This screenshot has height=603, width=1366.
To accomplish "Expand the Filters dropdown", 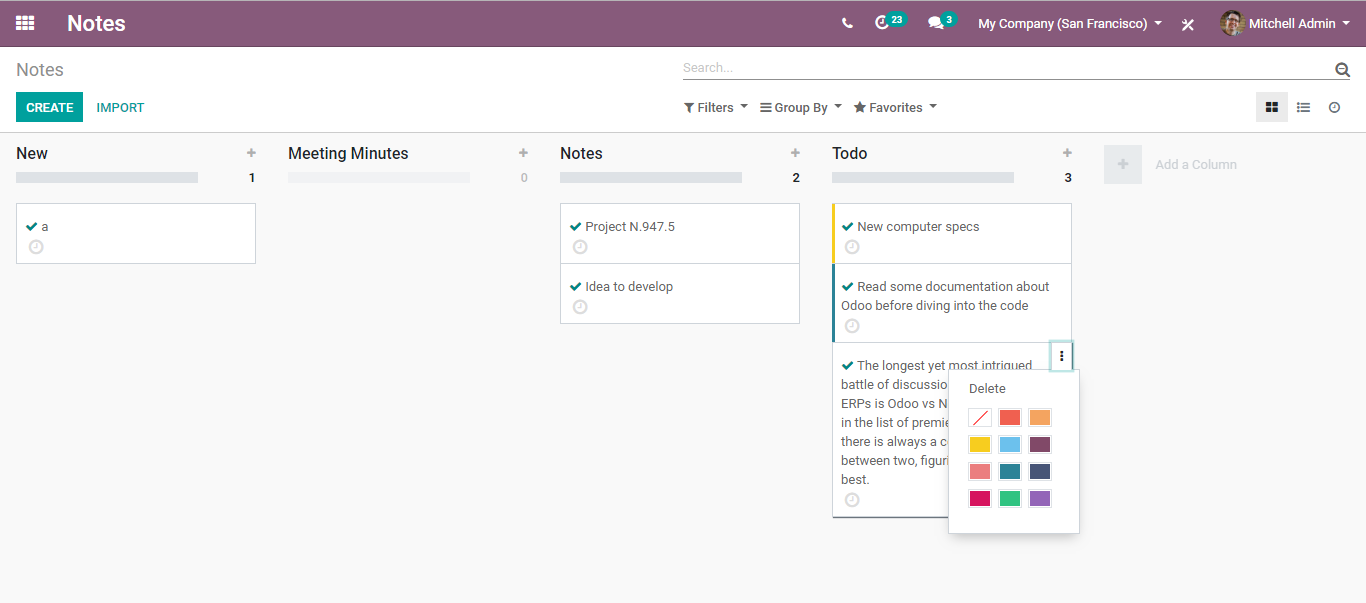I will tap(716, 107).
